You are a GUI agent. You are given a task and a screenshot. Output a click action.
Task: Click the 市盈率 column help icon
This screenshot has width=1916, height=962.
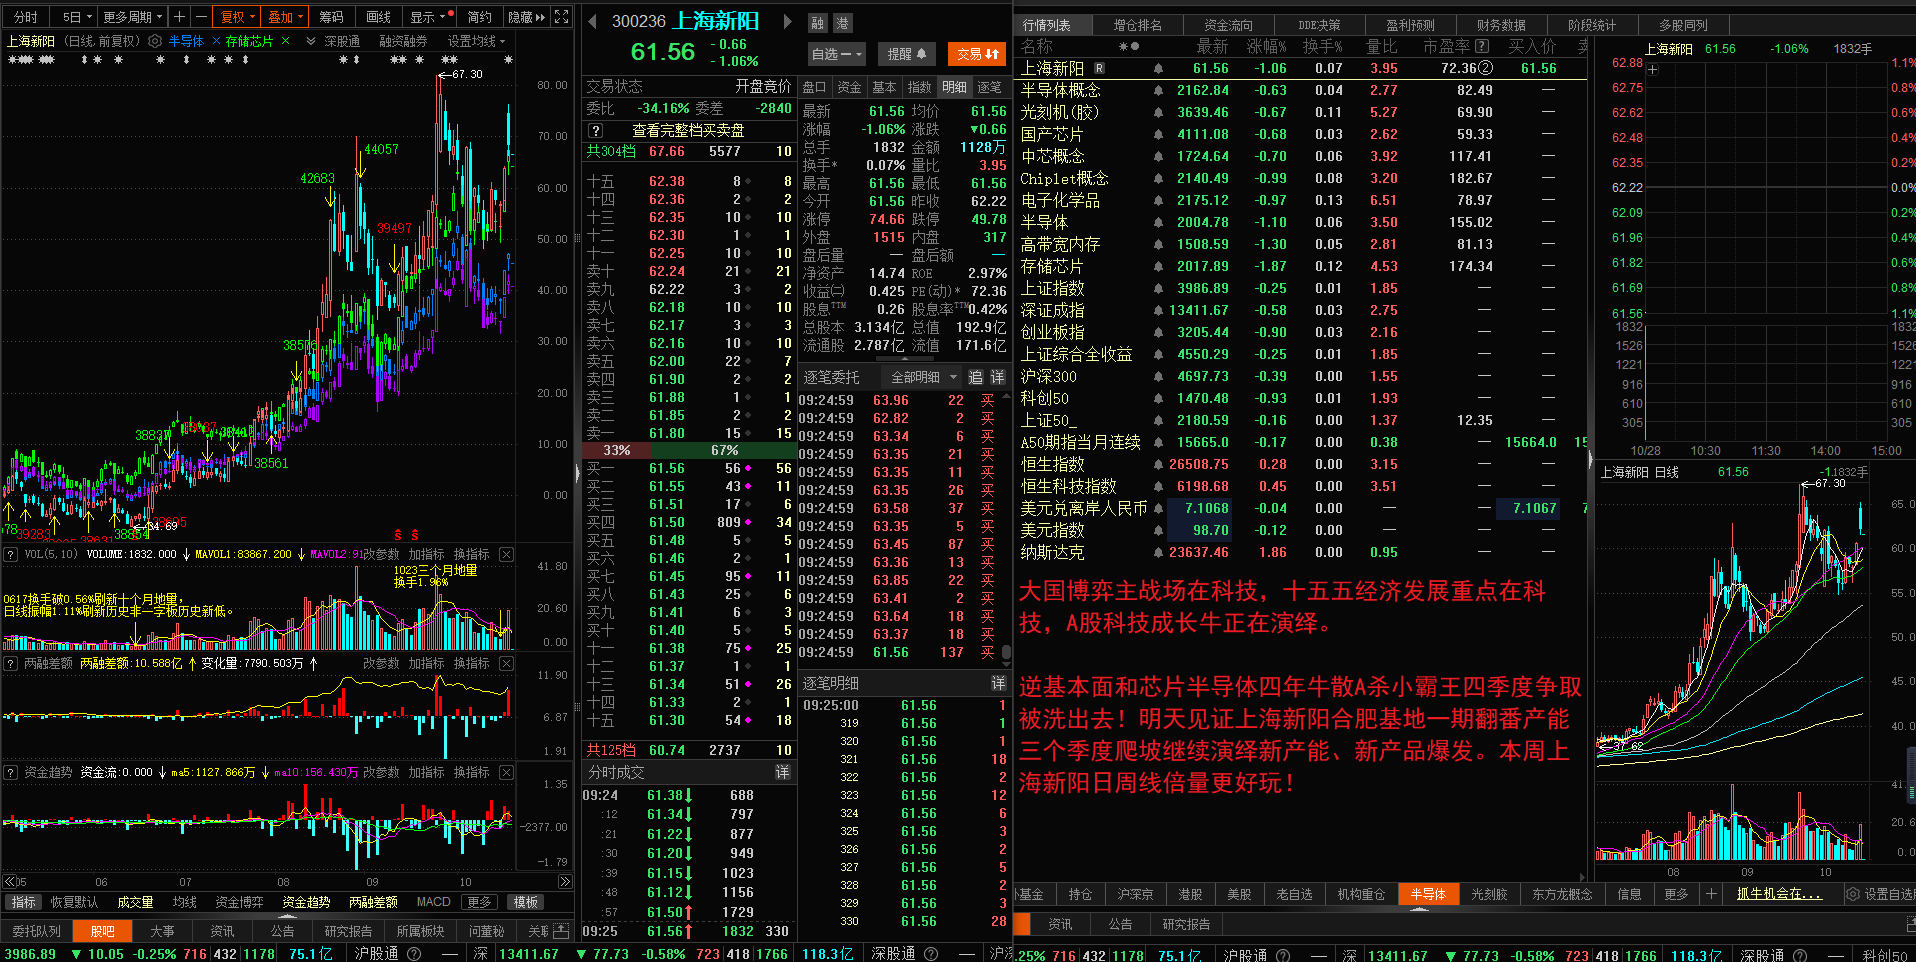click(1482, 46)
